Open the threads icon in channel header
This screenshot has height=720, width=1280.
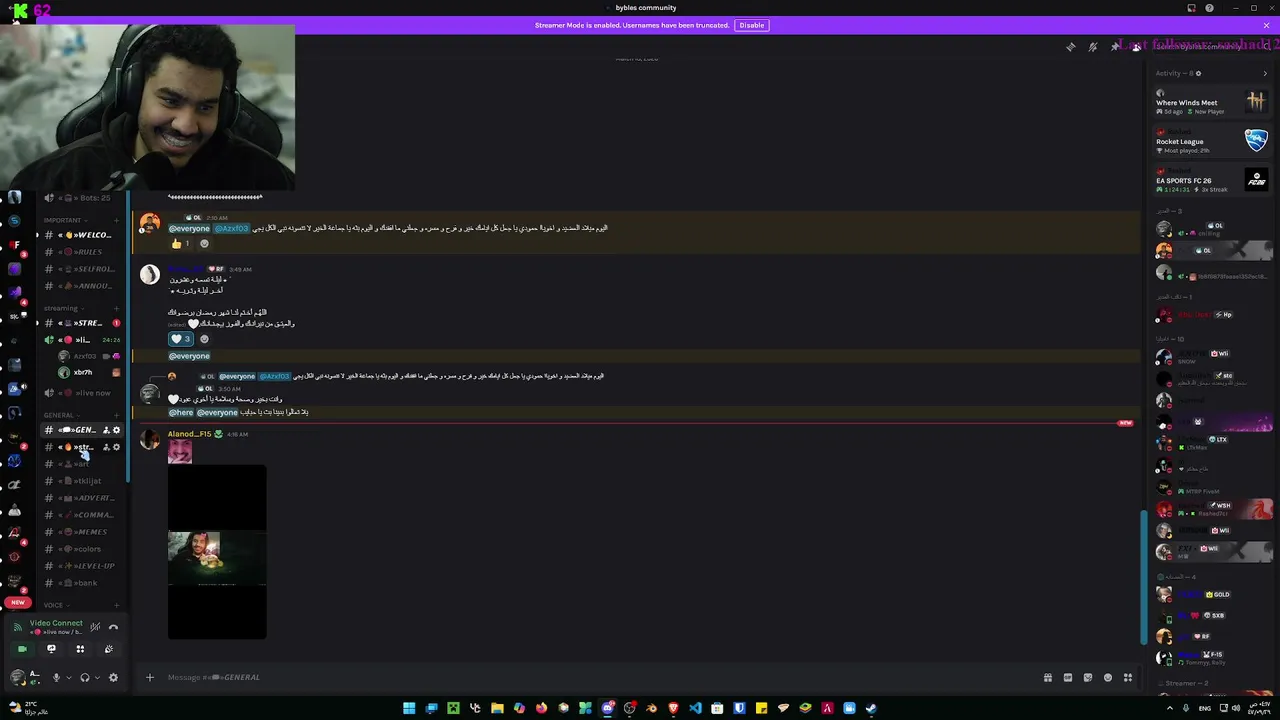click(1071, 47)
